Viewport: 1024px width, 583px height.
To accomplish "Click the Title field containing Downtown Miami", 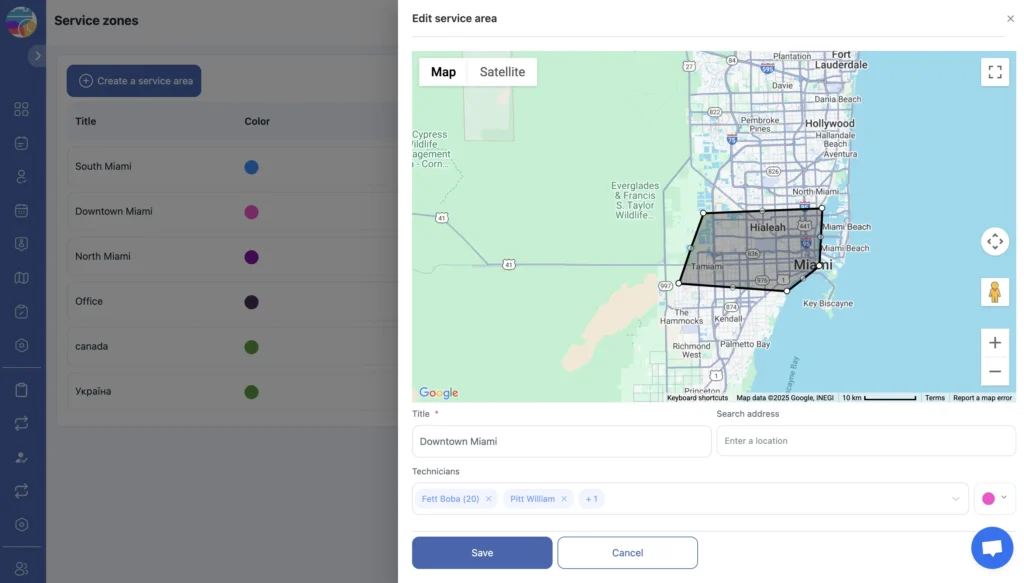I will (x=561, y=441).
